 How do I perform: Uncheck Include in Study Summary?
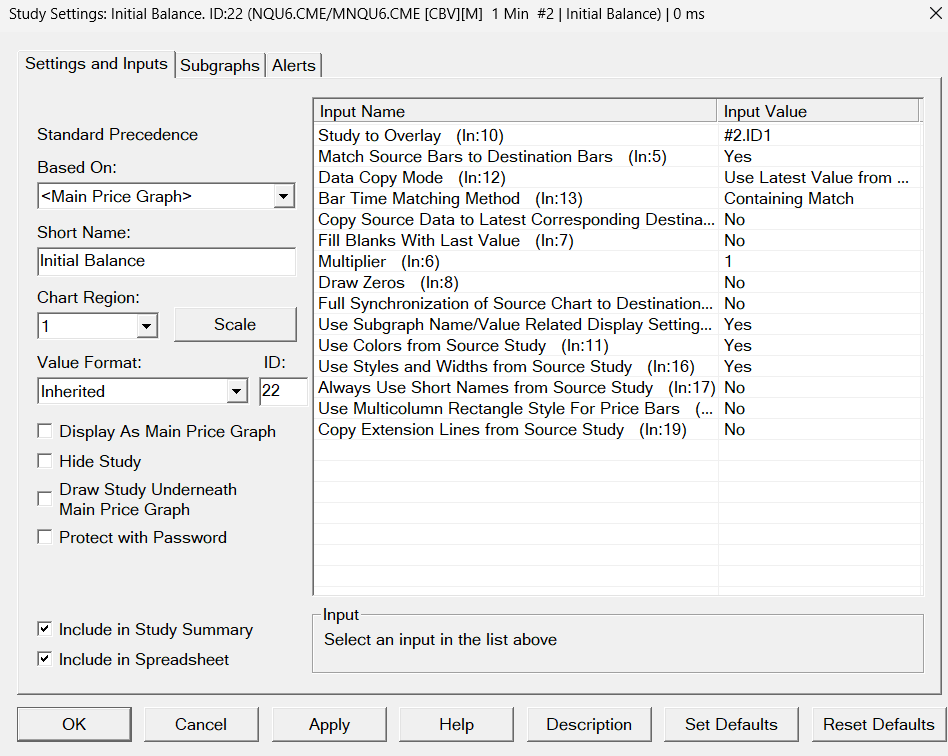click(x=45, y=629)
